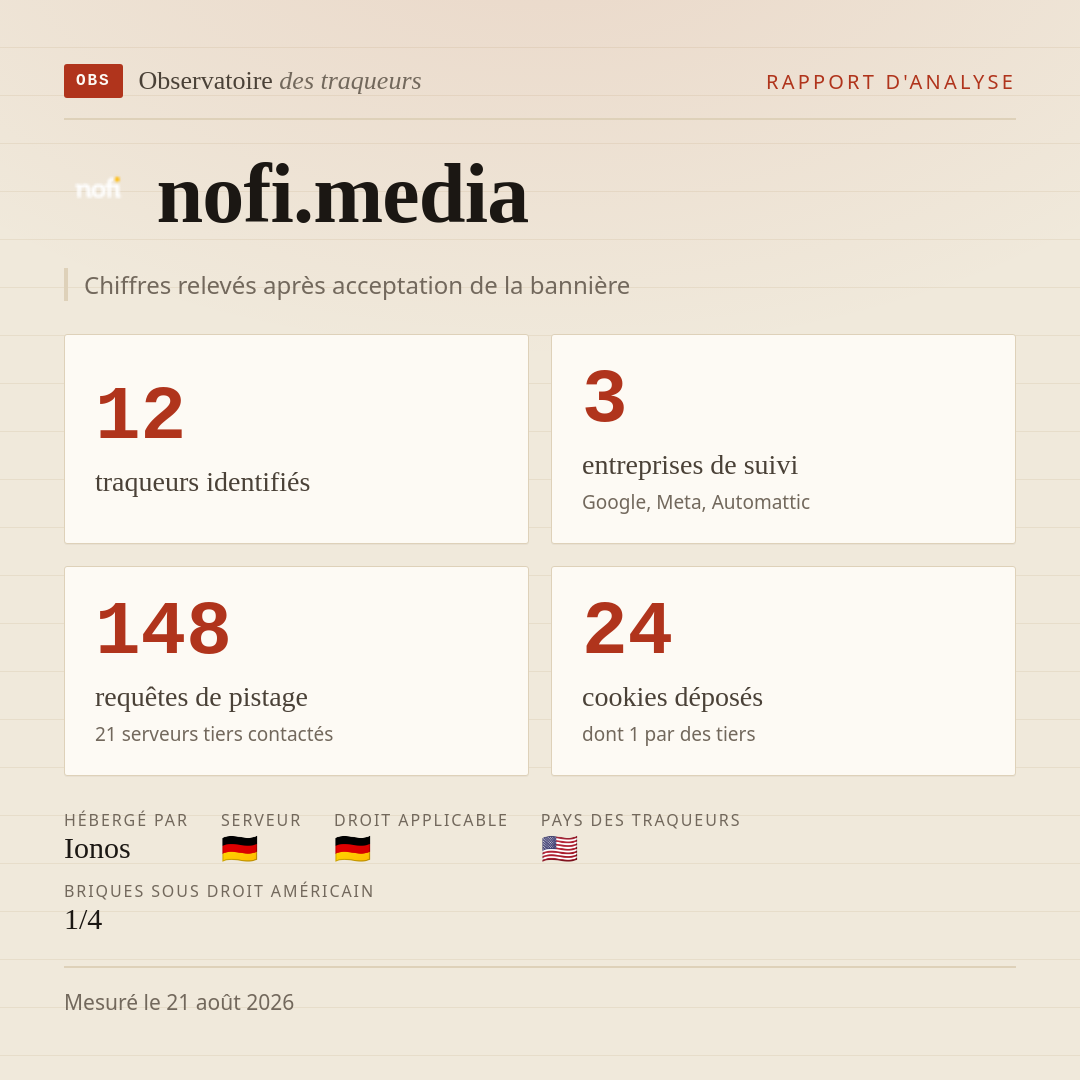This screenshot has height=1080, width=1080.
Task: Click the "requêtes de pistage" label
Action: coord(201,697)
